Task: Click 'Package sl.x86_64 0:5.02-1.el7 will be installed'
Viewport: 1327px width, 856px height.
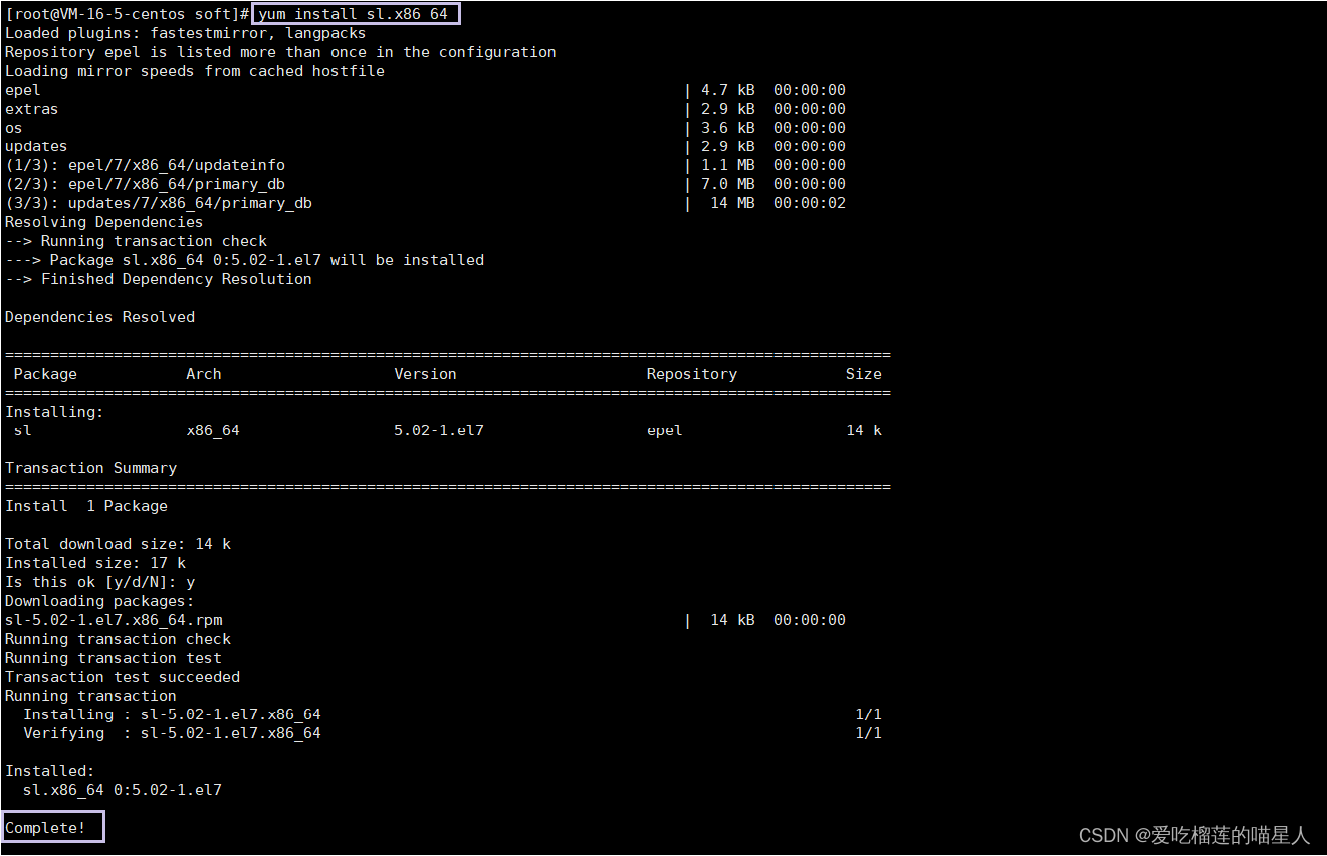Action: (267, 260)
